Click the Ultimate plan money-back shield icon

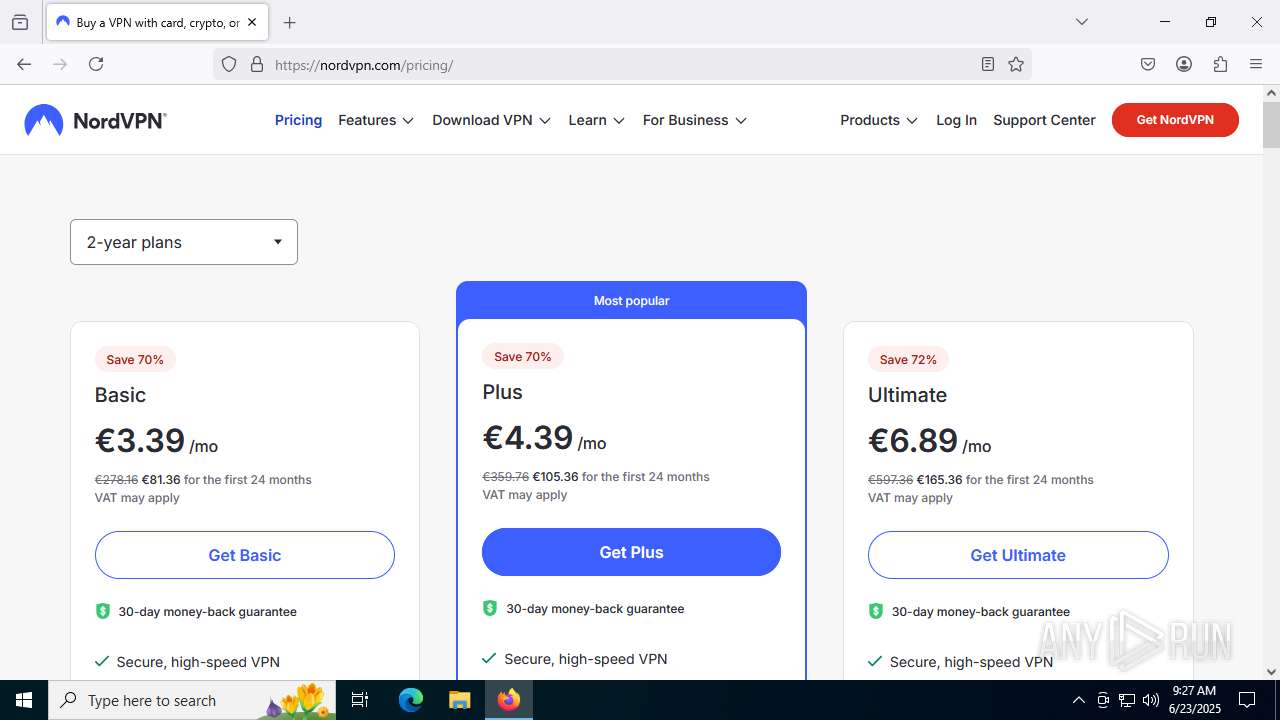click(x=875, y=611)
